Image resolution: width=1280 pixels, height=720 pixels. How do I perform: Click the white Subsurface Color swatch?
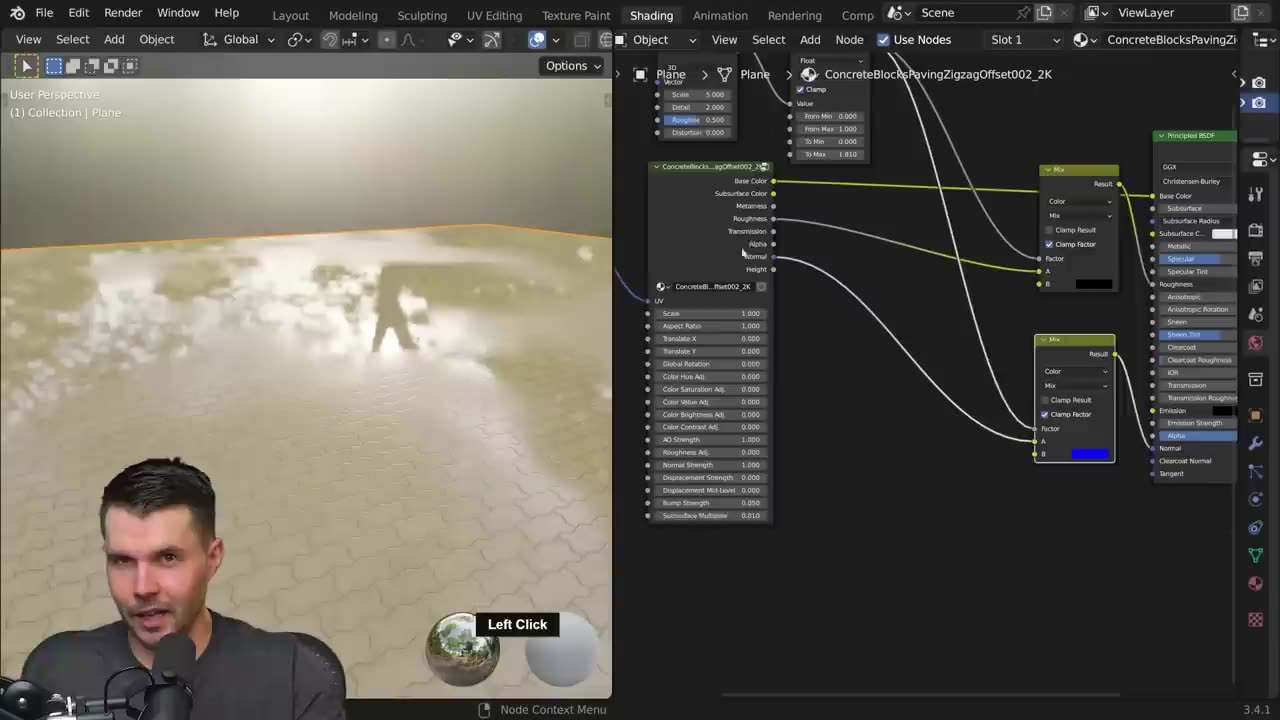pyautogui.click(x=1224, y=234)
